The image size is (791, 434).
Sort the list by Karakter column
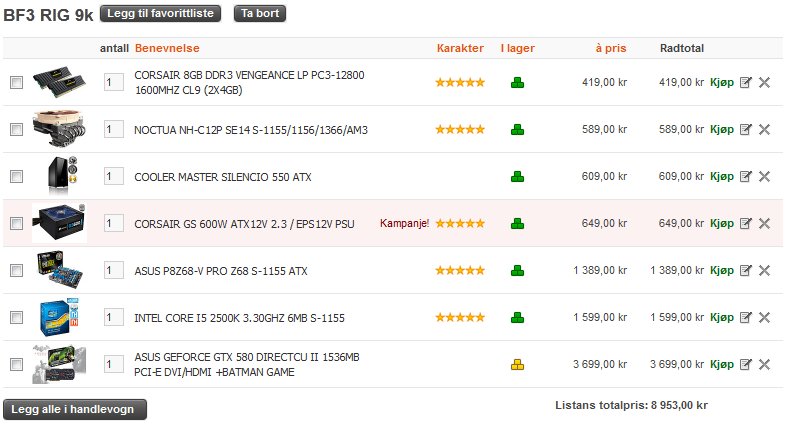point(460,48)
